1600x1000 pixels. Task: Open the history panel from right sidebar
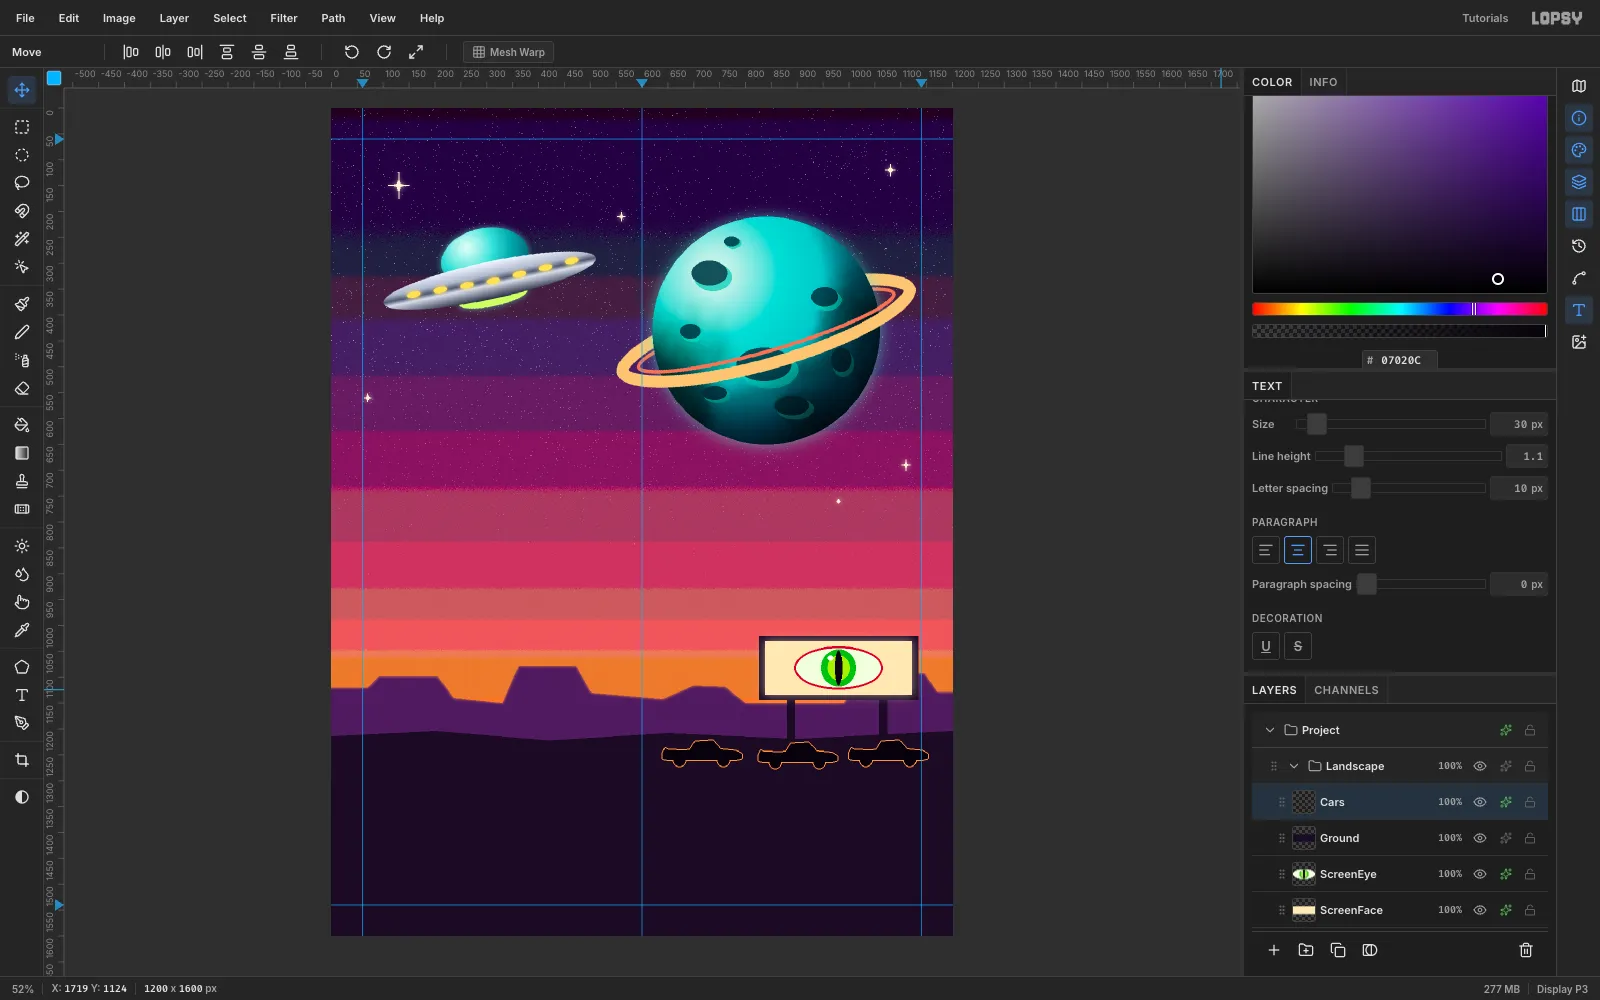pos(1579,246)
